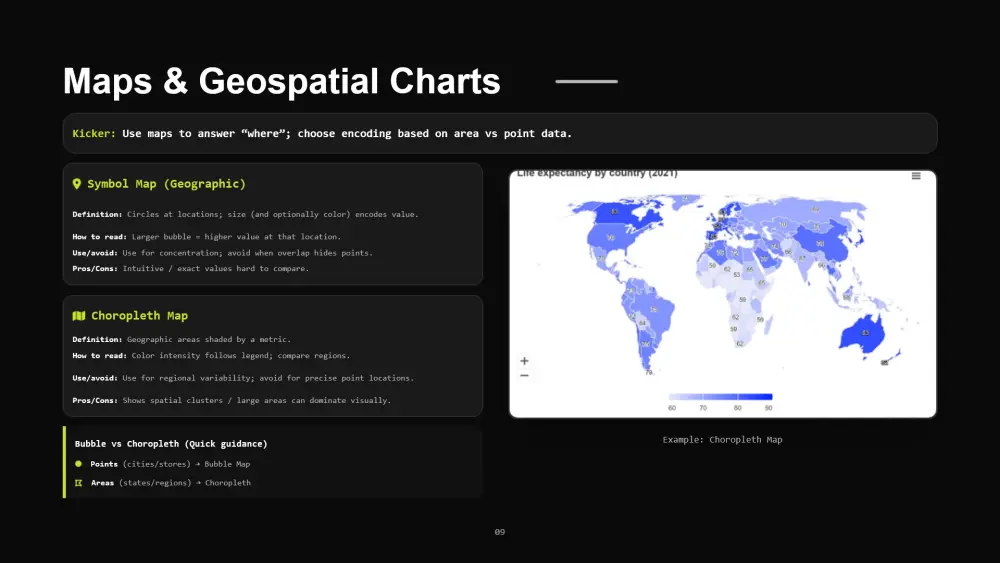Viewport: 1000px width, 563px height.
Task: Zoom in the map with plus button
Action: (524, 360)
